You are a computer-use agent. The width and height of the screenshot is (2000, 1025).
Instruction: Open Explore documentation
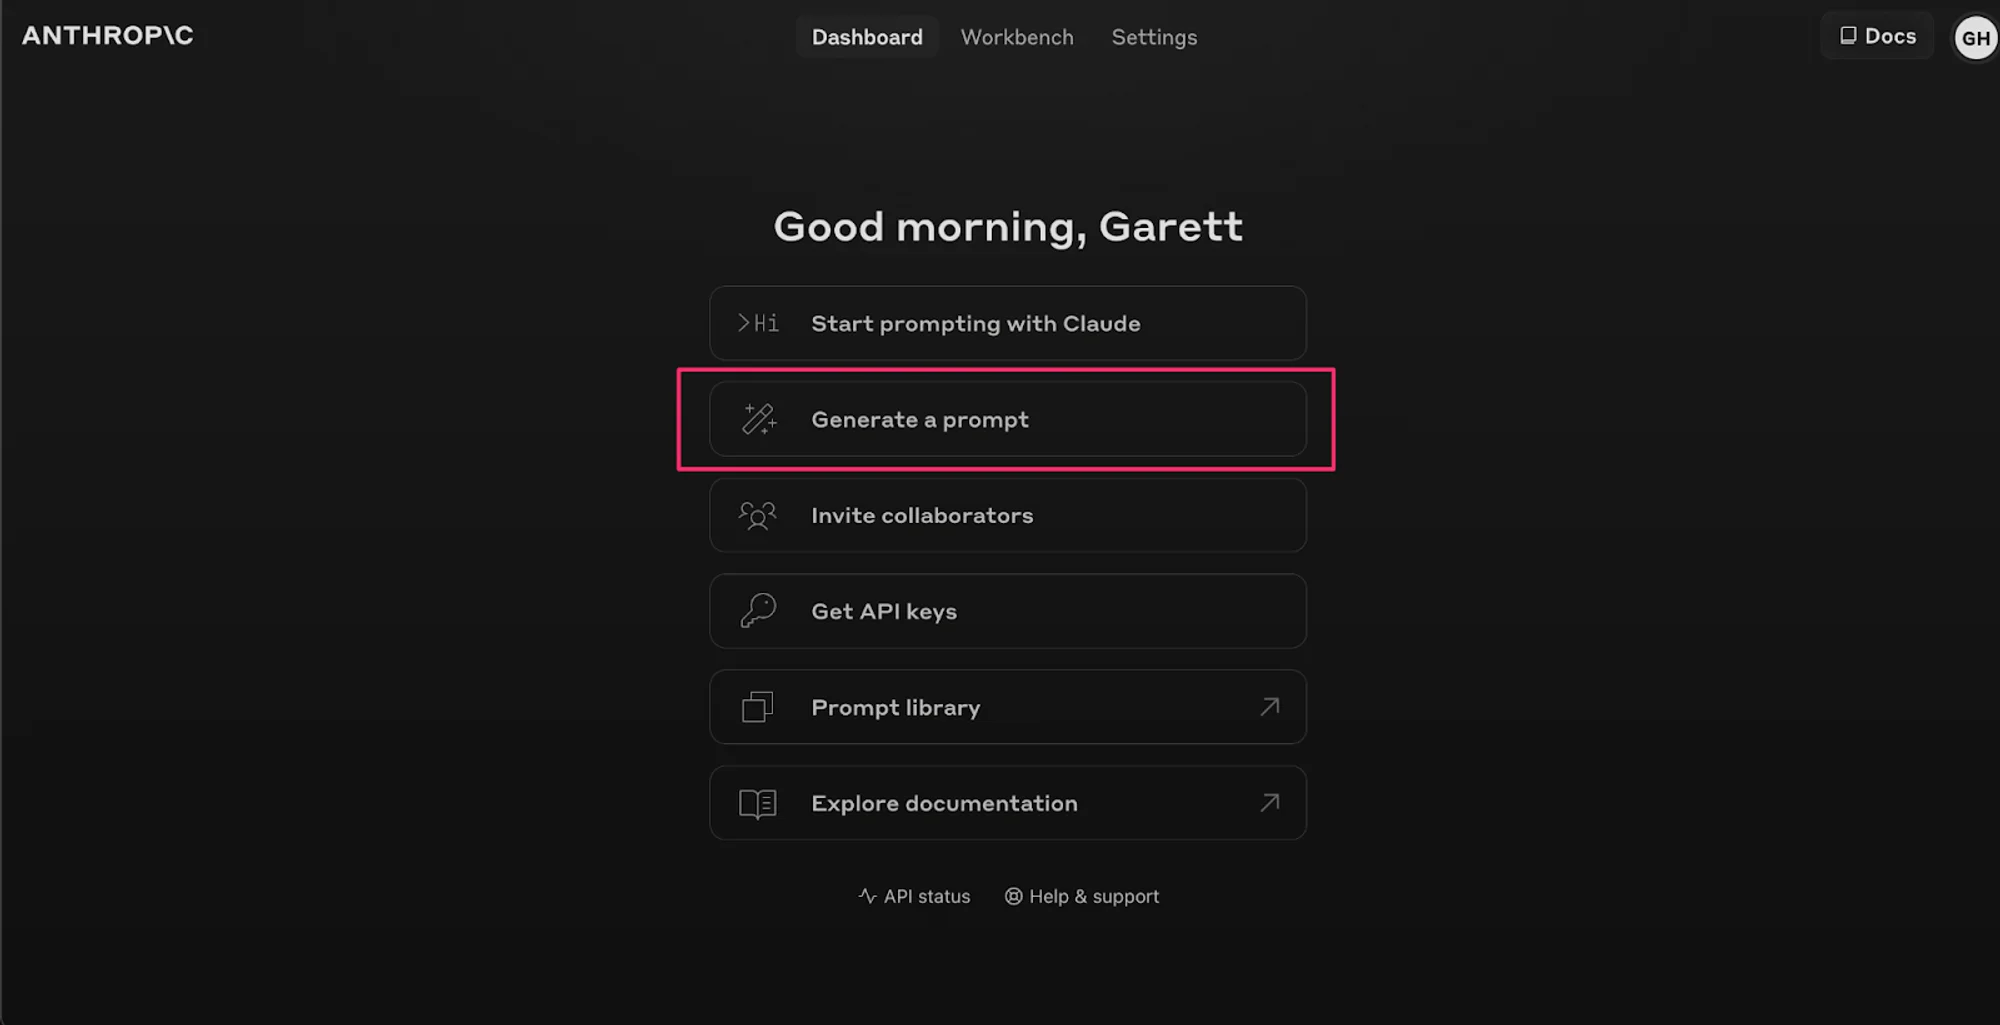click(1008, 803)
